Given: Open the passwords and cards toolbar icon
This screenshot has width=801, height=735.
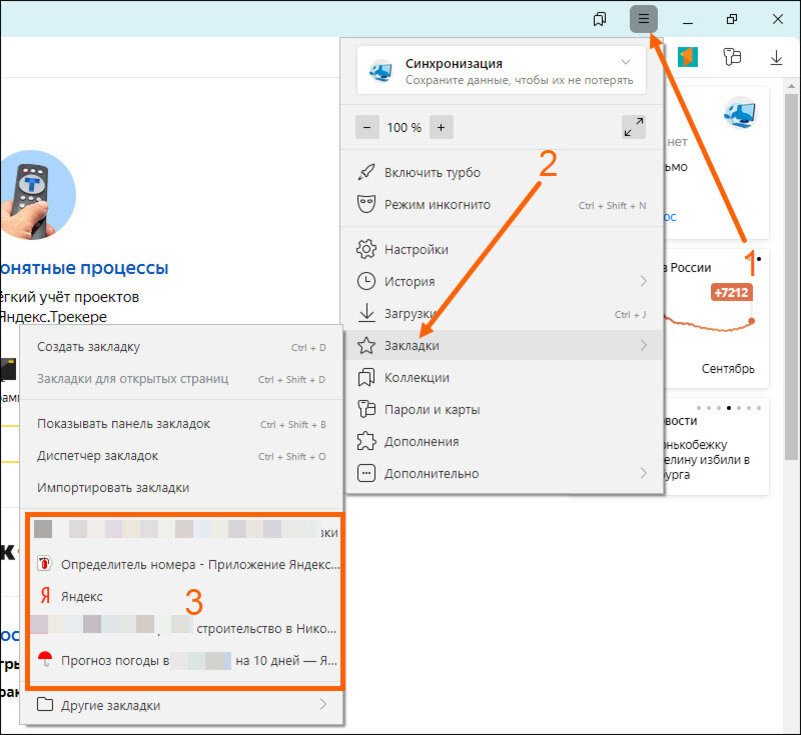Looking at the screenshot, I should point(732,57).
